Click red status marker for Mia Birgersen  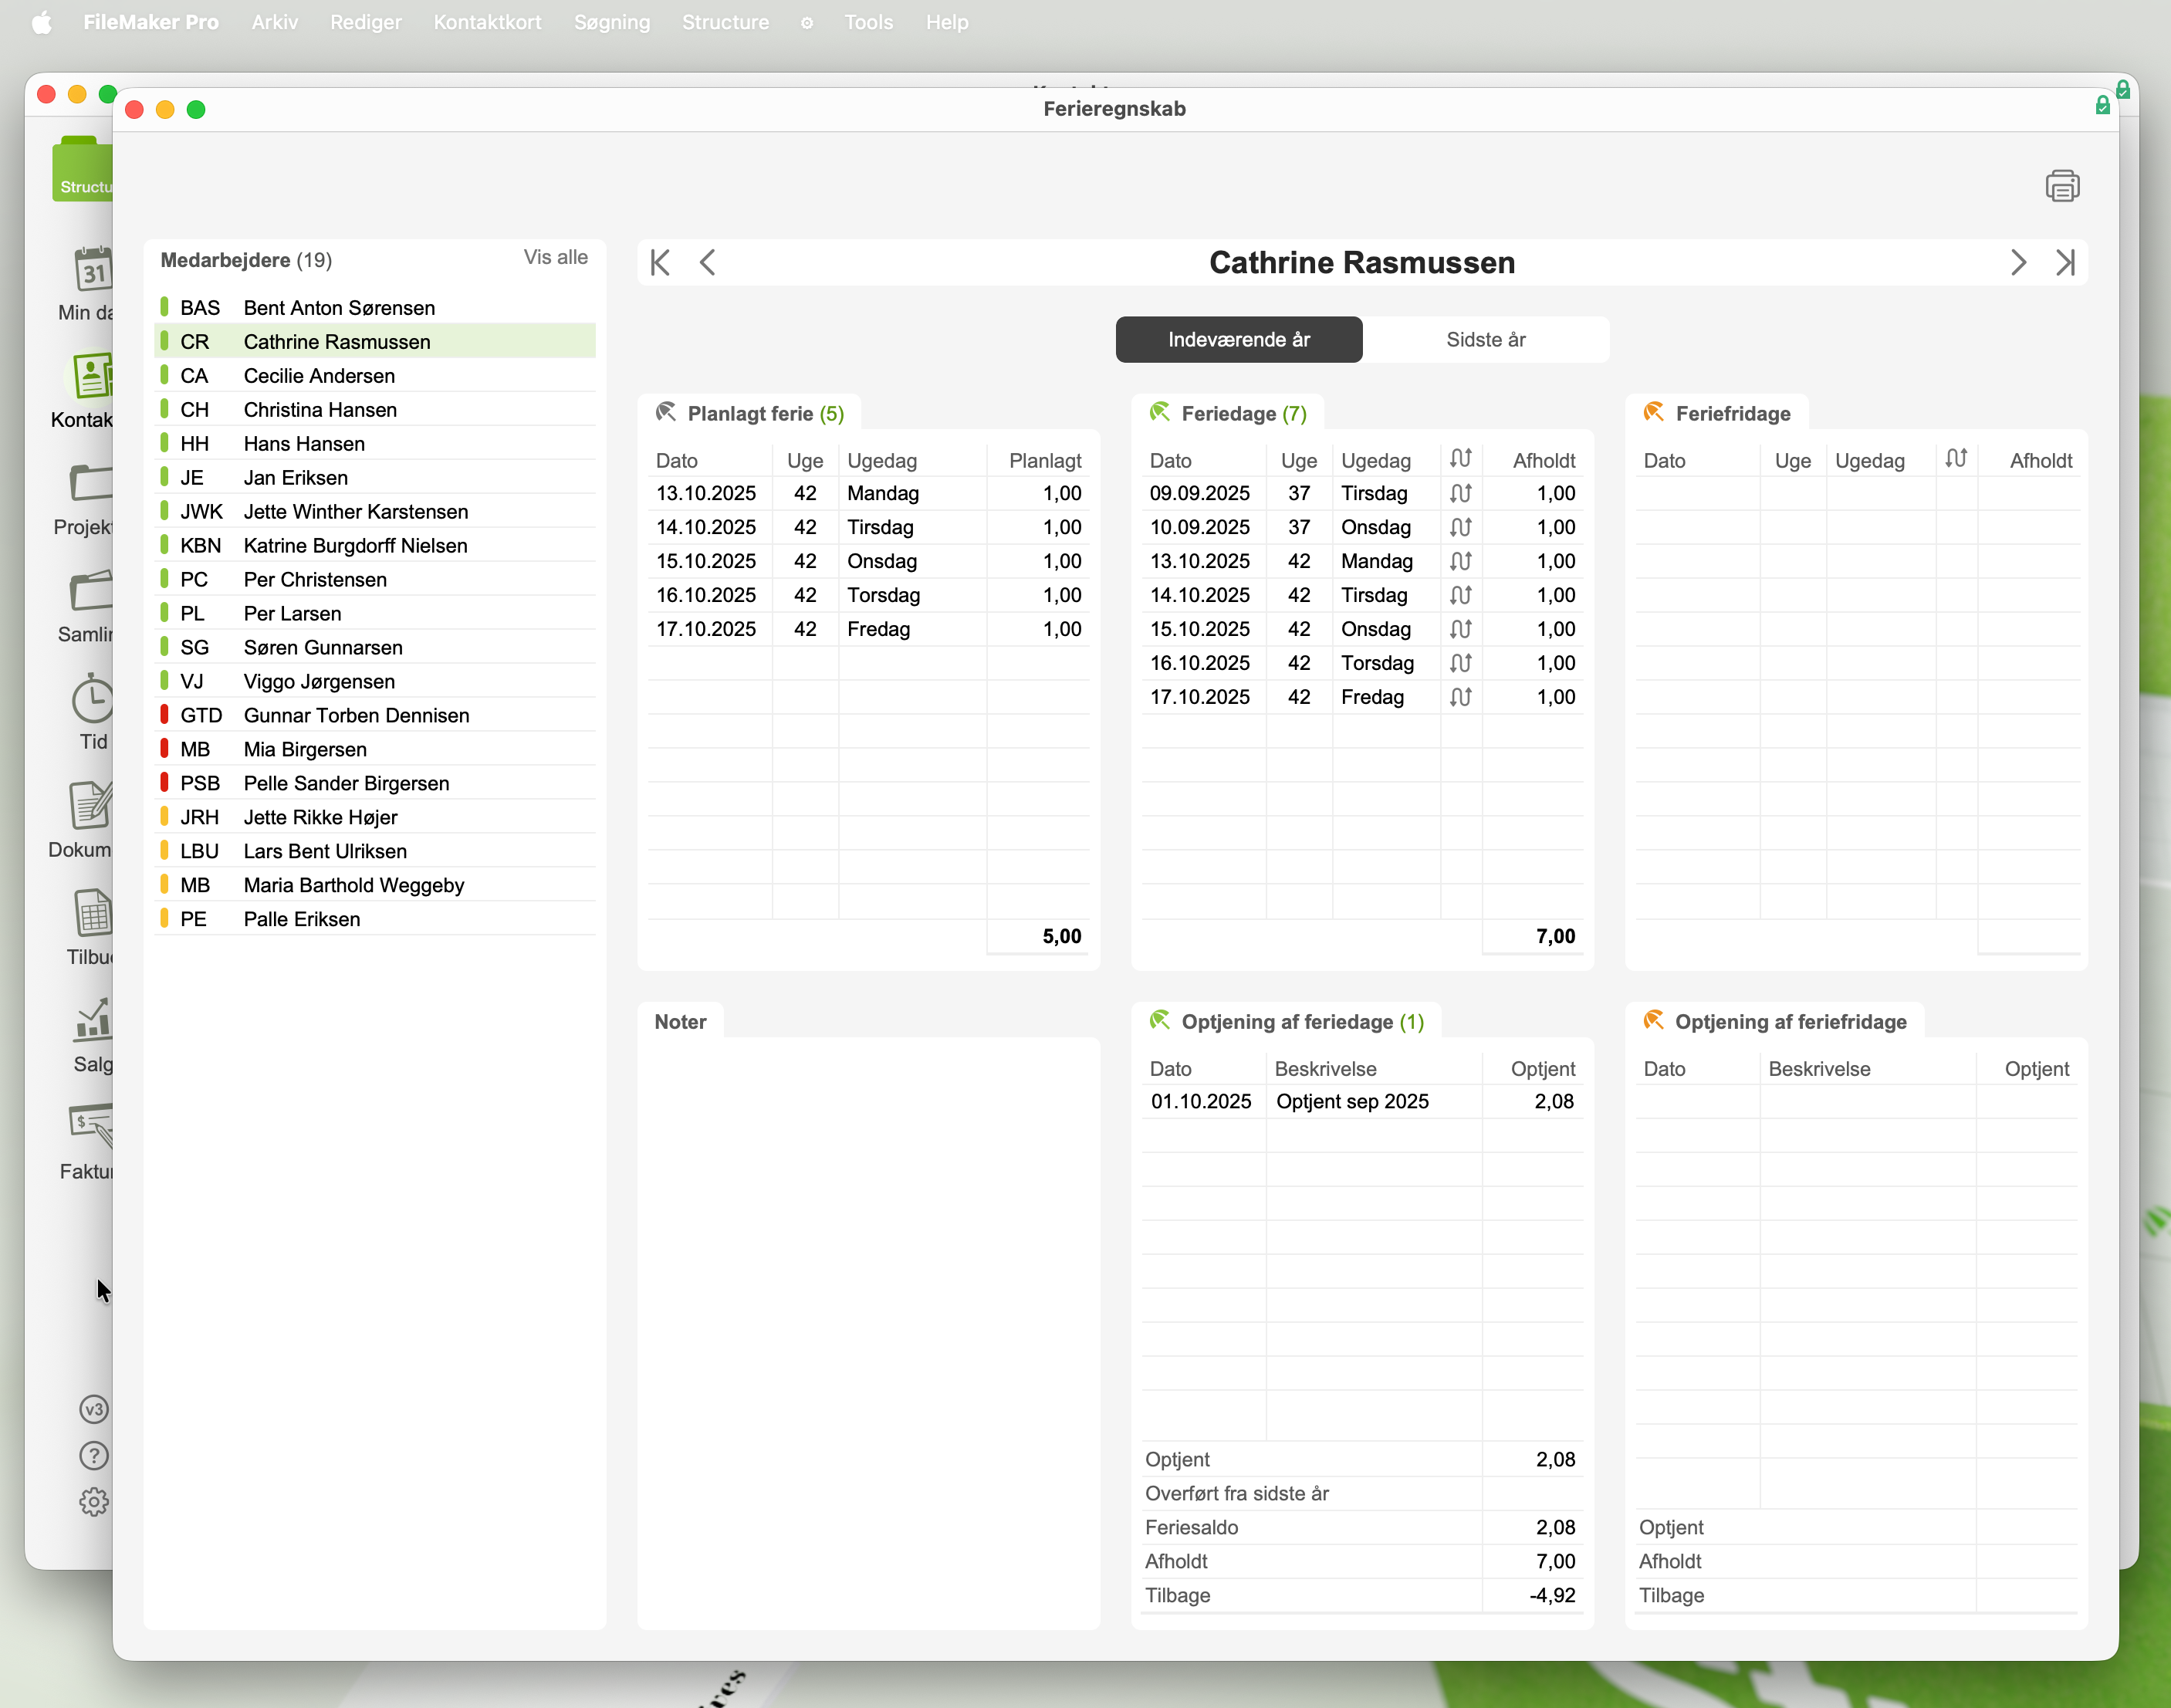point(164,749)
